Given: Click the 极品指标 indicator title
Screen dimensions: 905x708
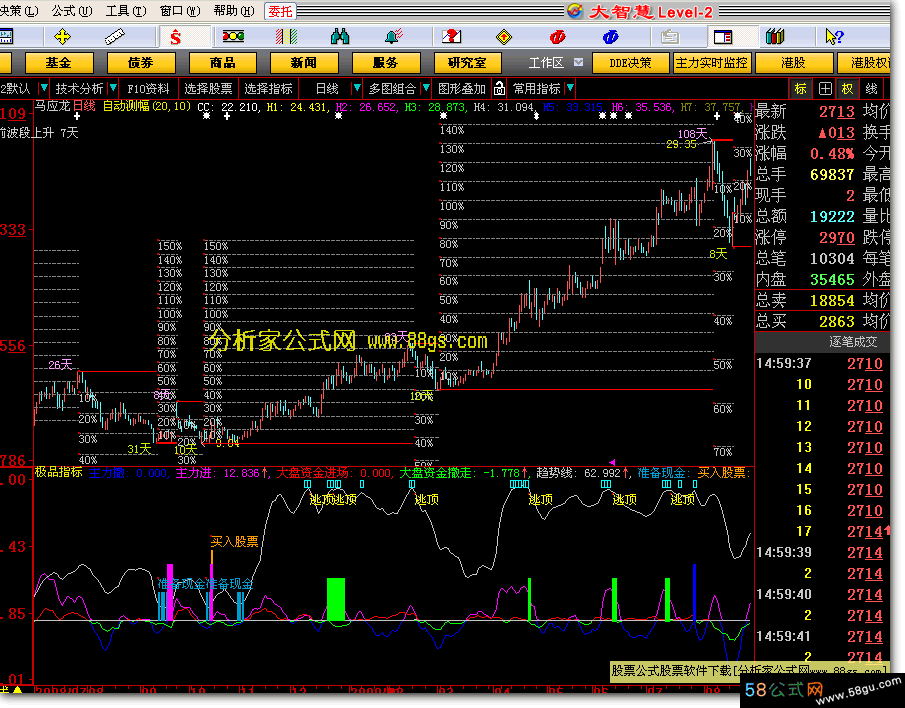Looking at the screenshot, I should [x=59, y=472].
